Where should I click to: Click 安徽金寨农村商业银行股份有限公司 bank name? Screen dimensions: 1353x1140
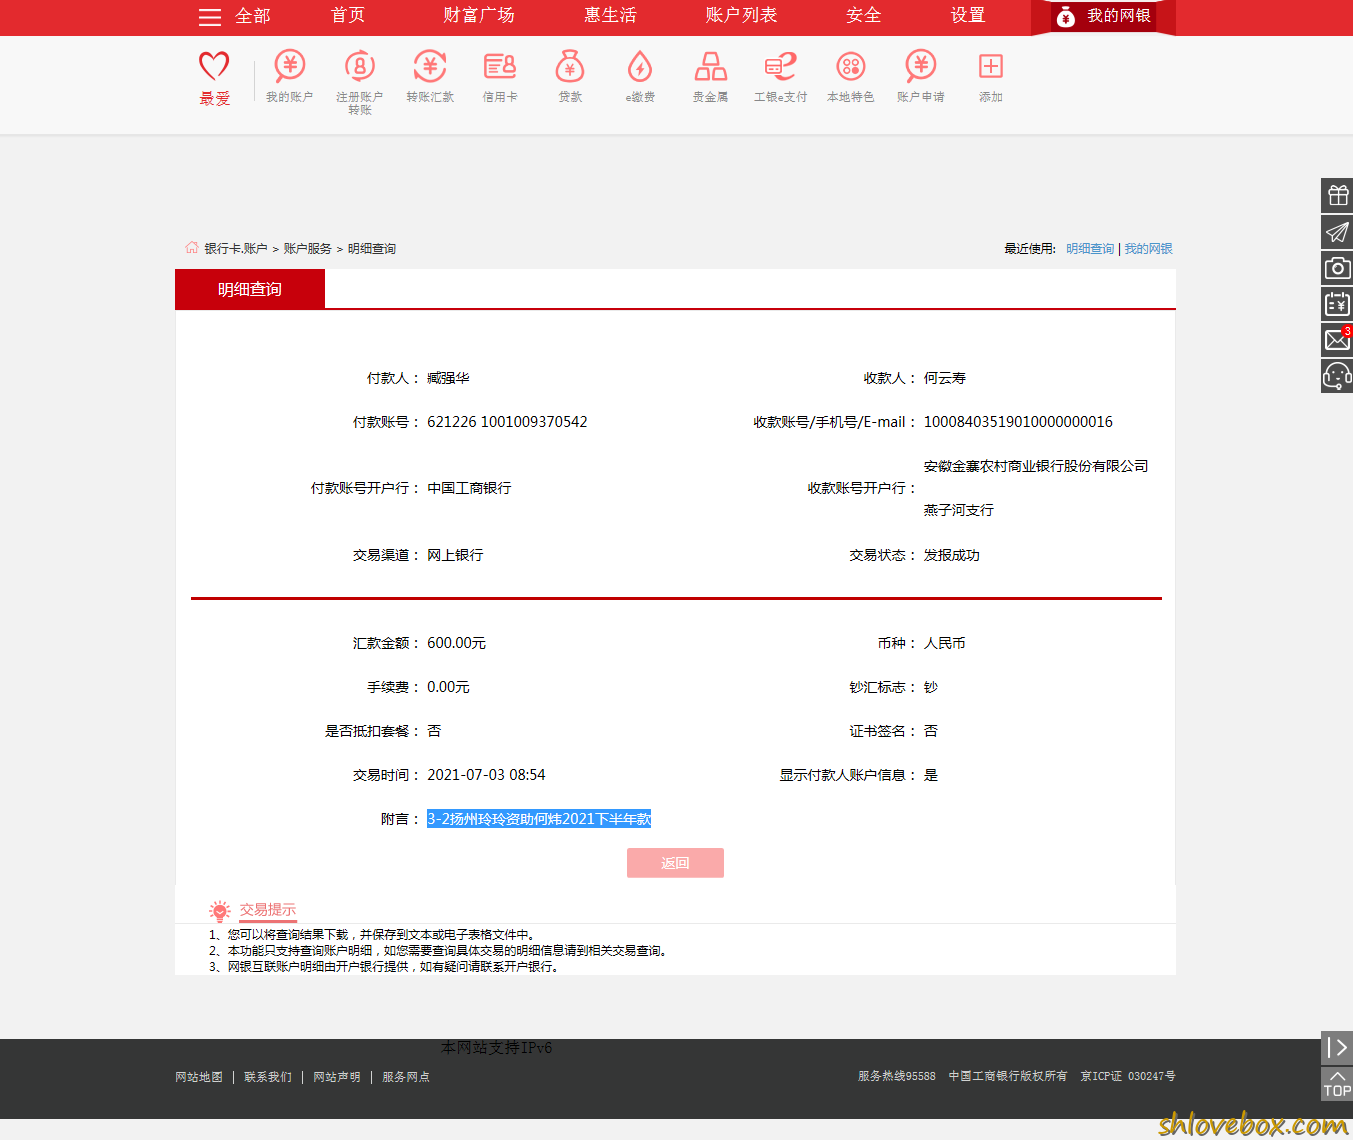coord(1036,466)
